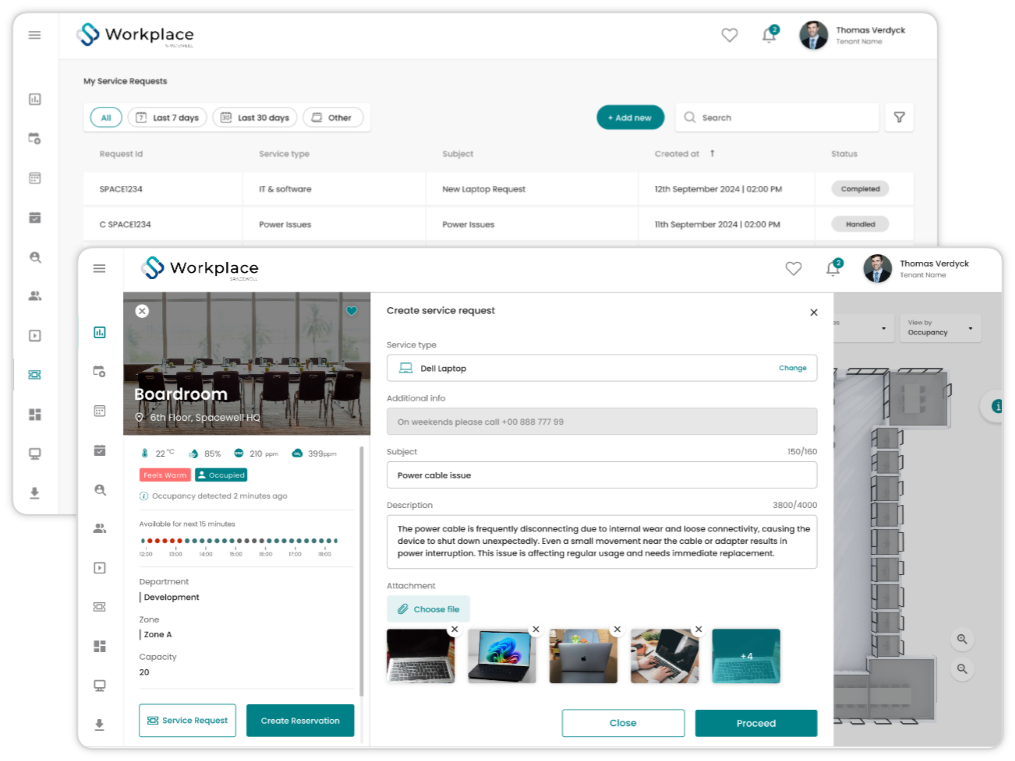Click the zoom in map icon
1015x761 pixels.
[x=962, y=639]
